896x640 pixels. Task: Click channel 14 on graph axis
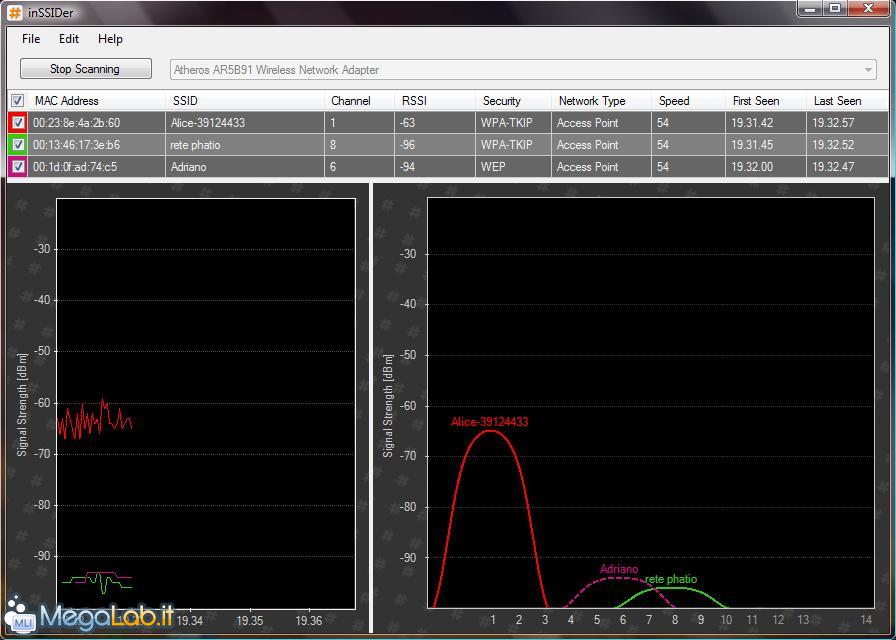pos(866,619)
